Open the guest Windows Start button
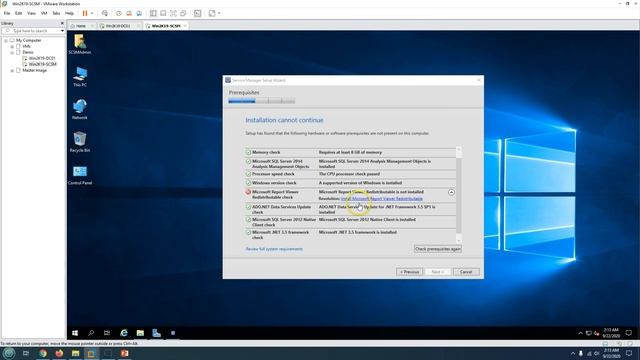The image size is (640, 360). (x=75, y=333)
